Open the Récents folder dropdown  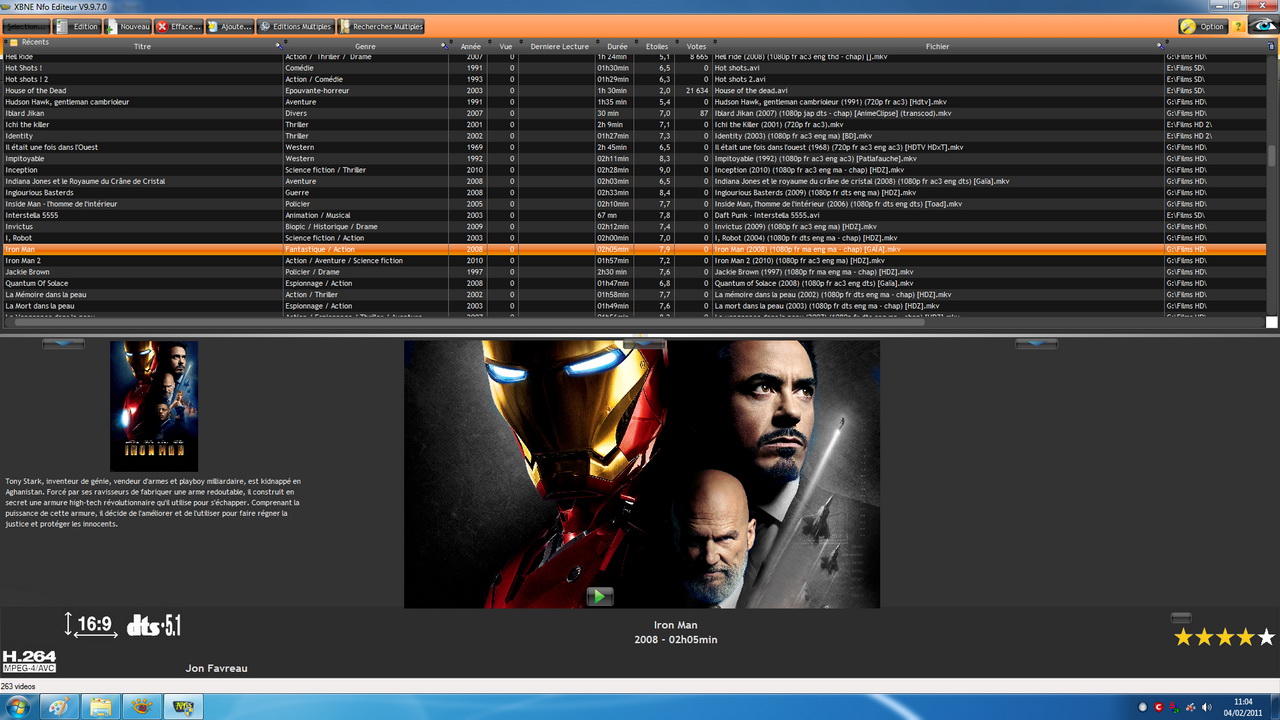pyautogui.click(x=14, y=43)
